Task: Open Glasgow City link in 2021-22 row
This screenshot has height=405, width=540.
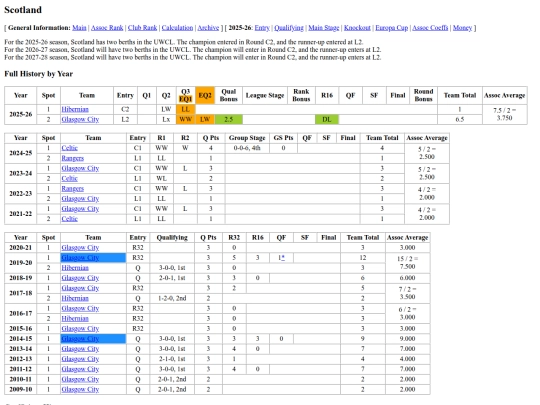Action: tap(80, 209)
